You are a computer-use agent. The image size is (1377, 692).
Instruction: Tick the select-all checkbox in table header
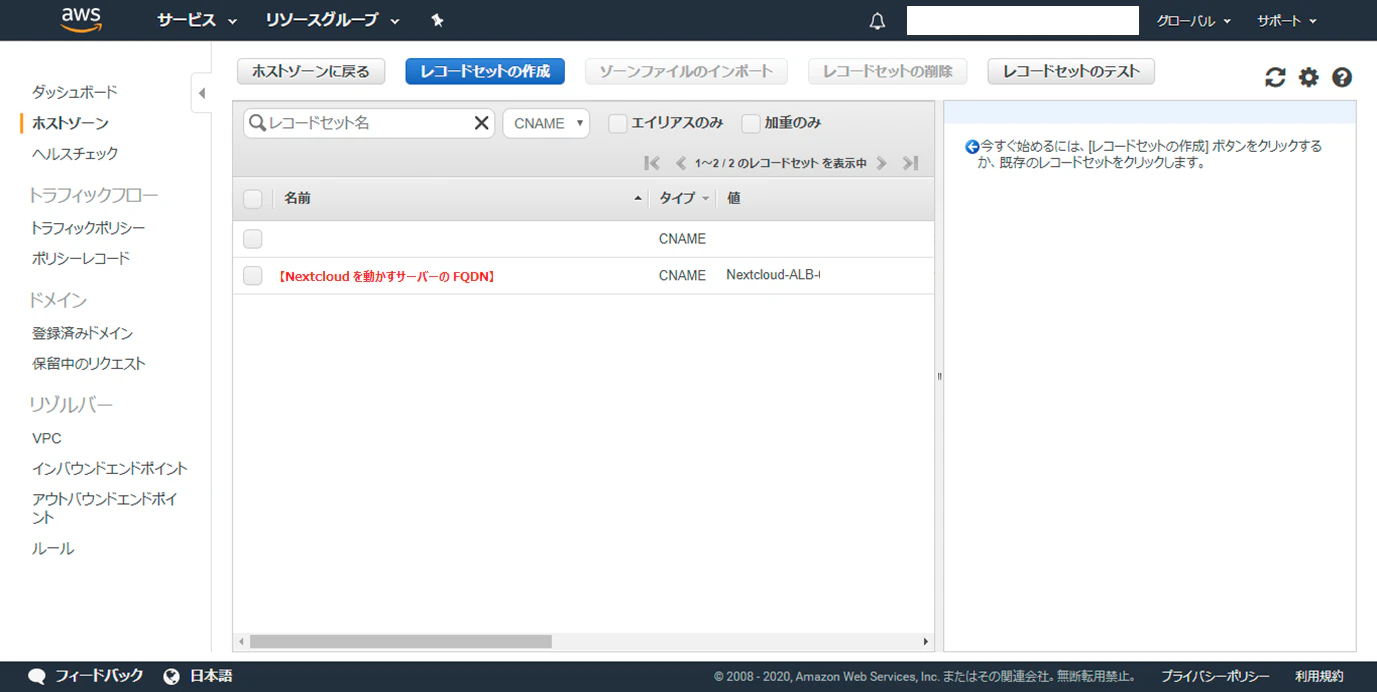pyautogui.click(x=253, y=199)
